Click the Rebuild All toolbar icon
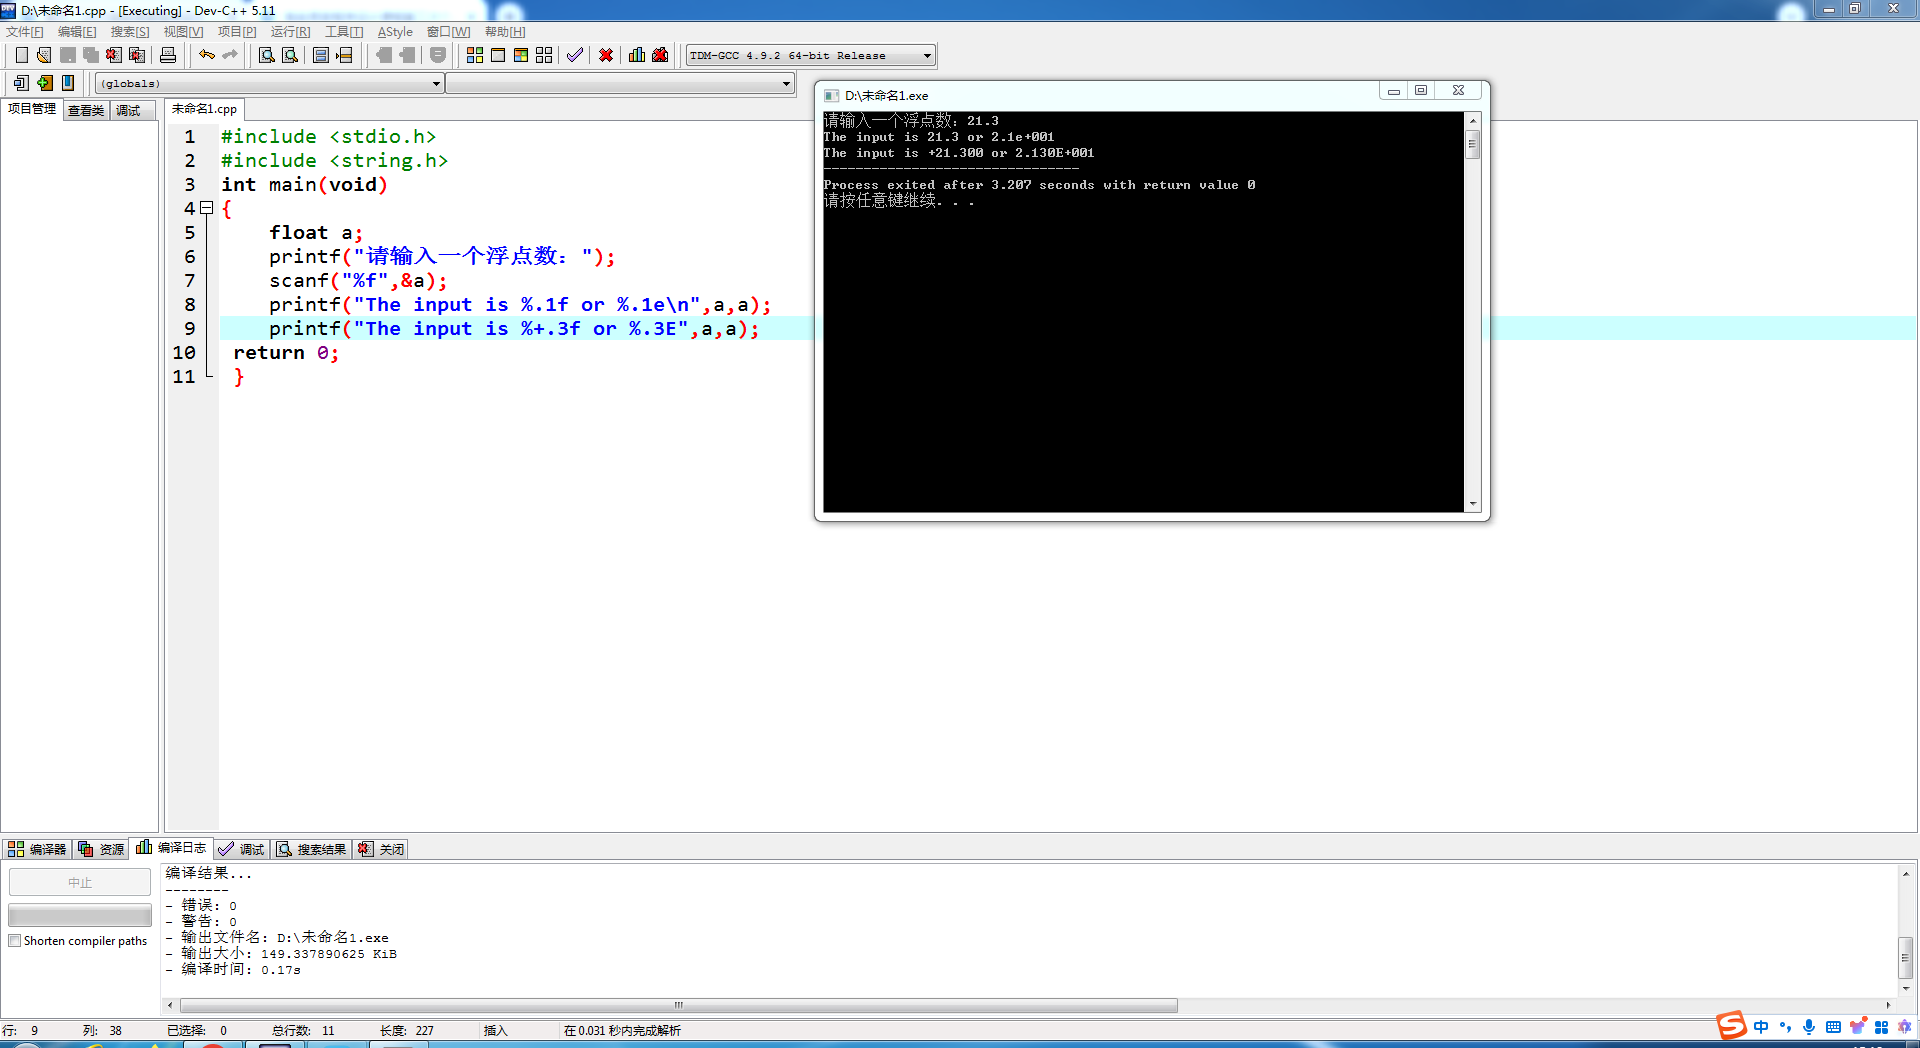The width and height of the screenshot is (1920, 1048). coord(544,55)
